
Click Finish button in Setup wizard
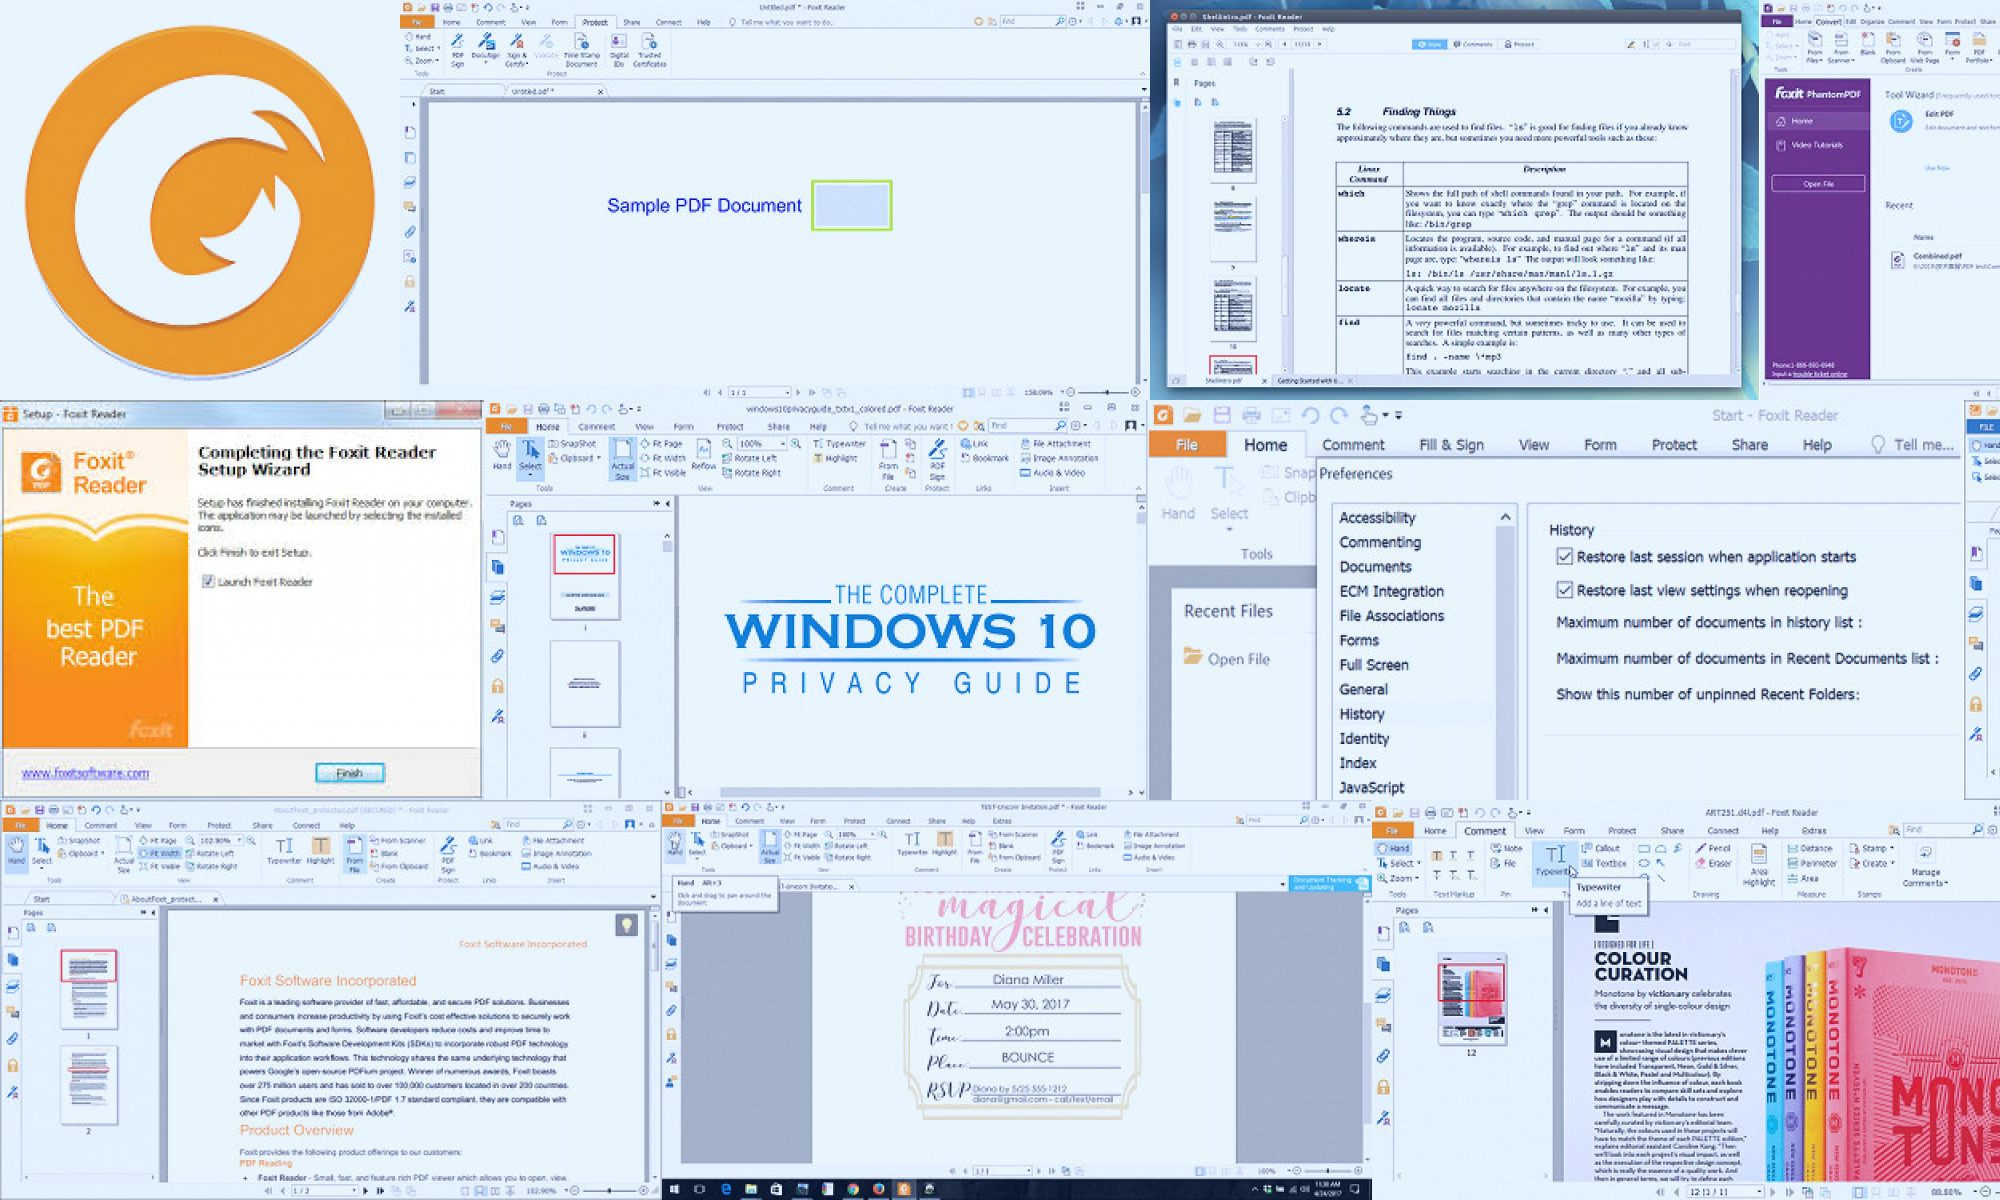[349, 773]
